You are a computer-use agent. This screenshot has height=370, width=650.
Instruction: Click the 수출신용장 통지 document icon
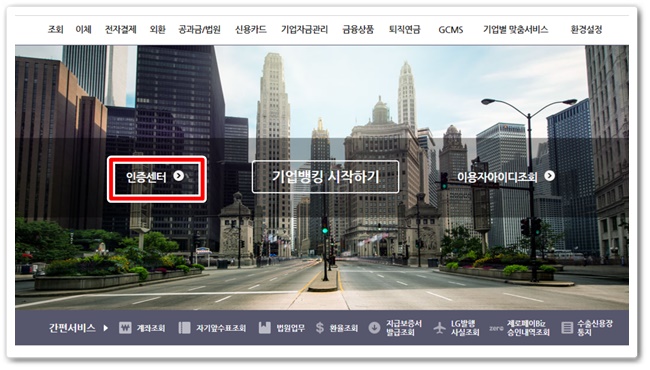click(x=567, y=328)
